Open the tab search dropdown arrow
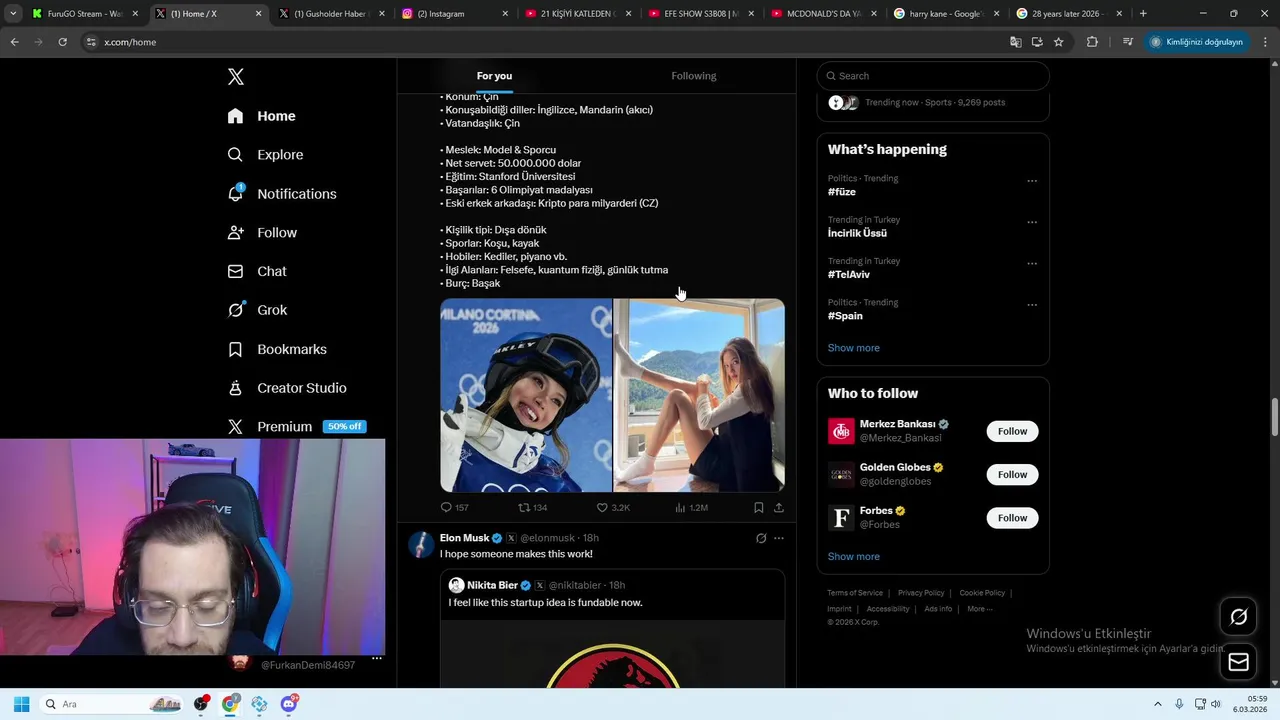Screen dimensions: 1280x720 [13, 14]
